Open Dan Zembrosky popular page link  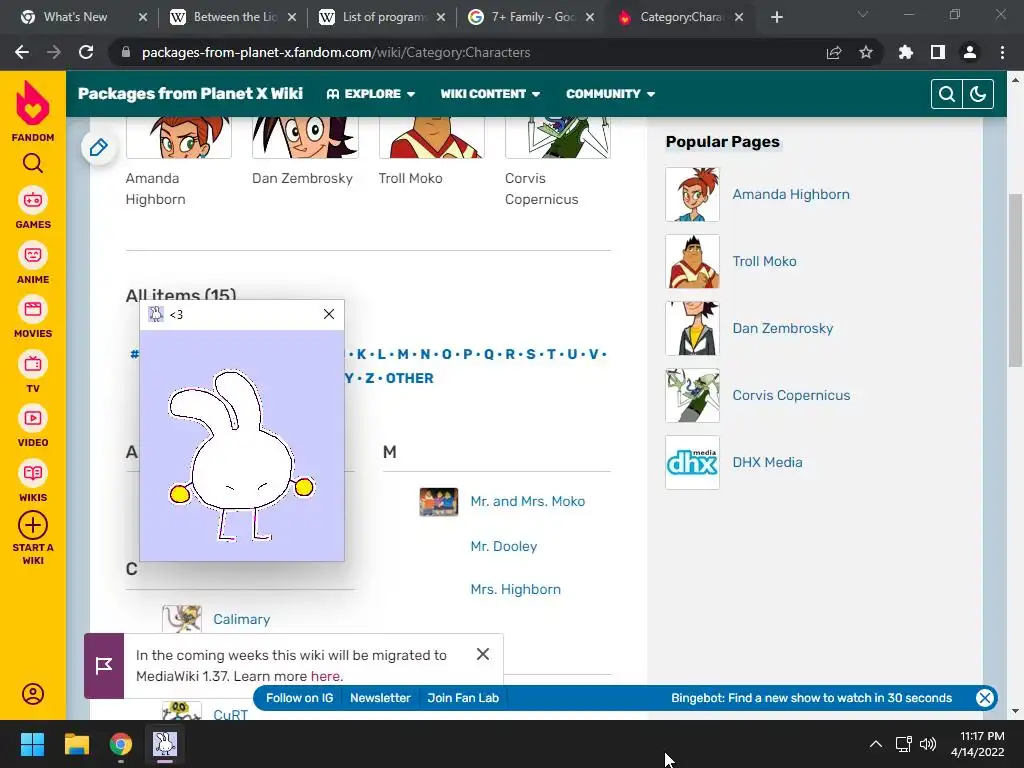[x=782, y=328]
